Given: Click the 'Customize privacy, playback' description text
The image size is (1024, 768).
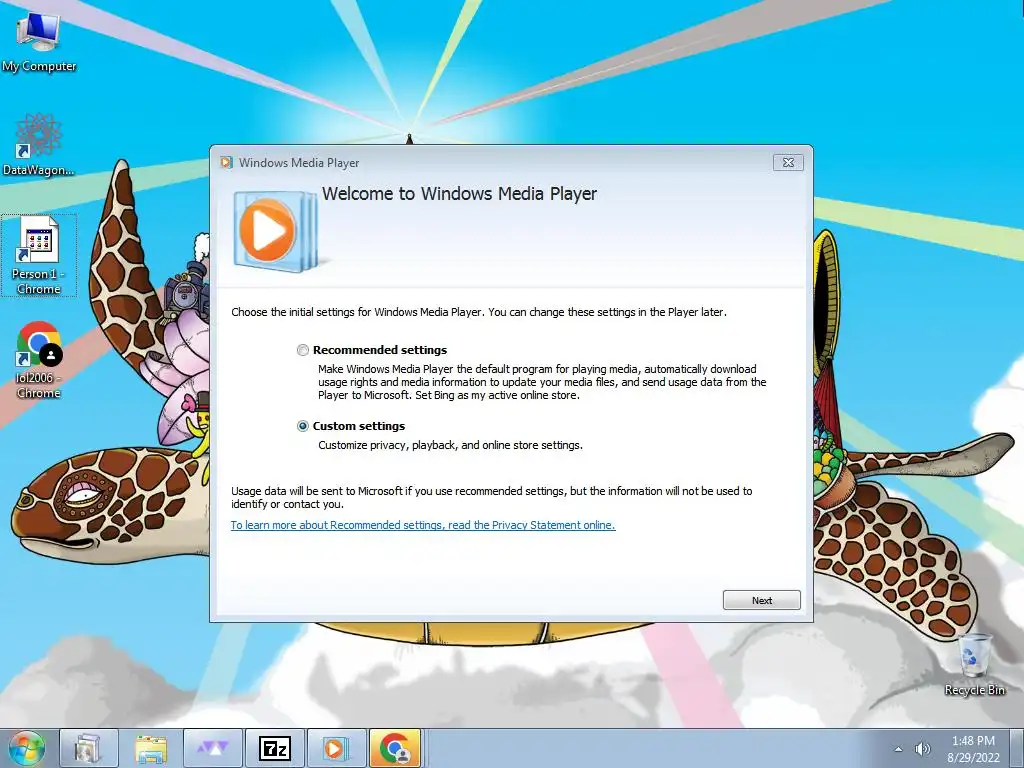Looking at the screenshot, I should pos(450,445).
